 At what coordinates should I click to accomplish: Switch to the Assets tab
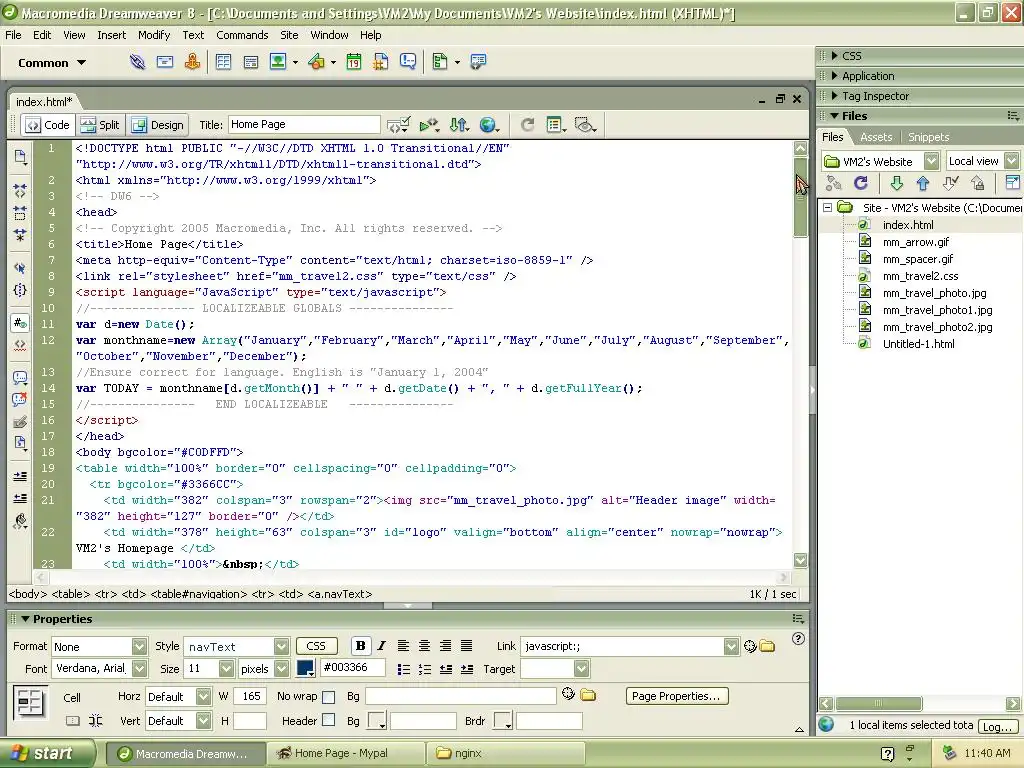(x=876, y=137)
